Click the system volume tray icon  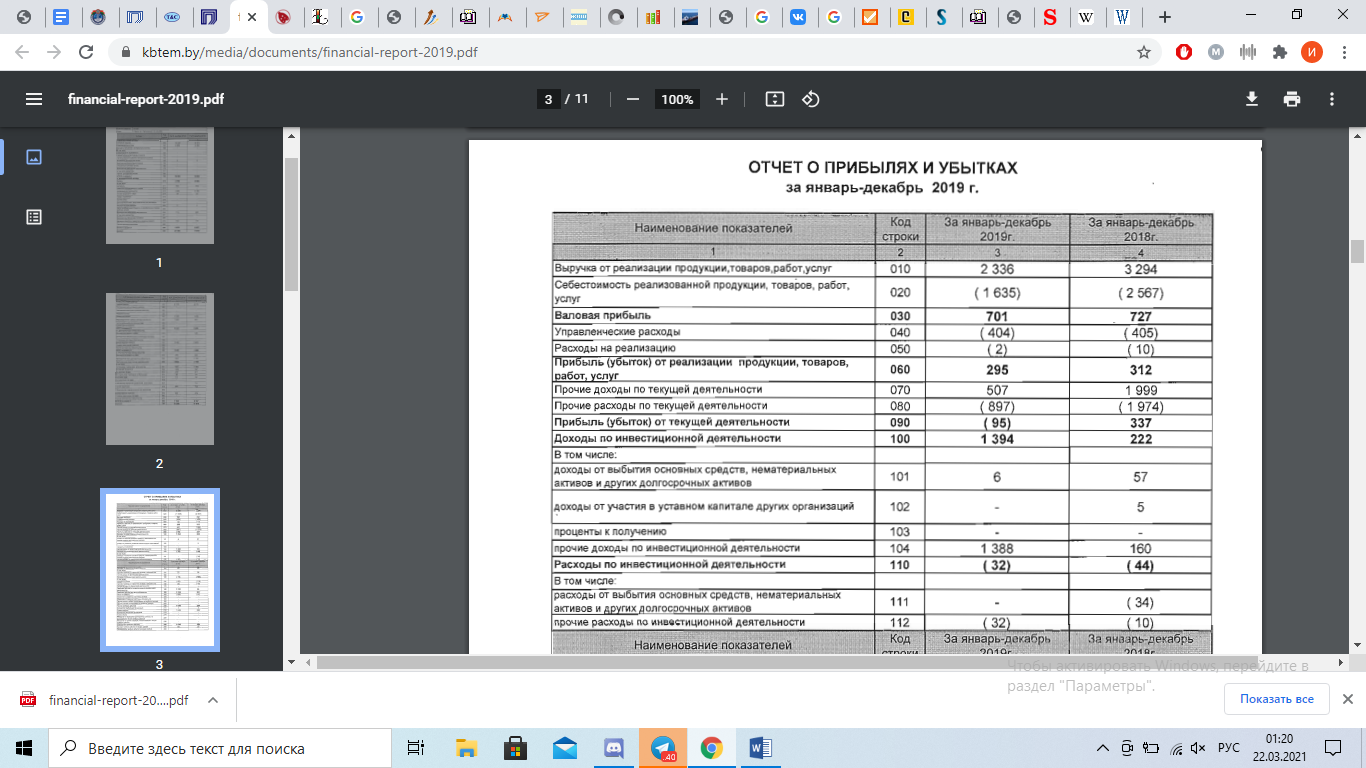click(1200, 748)
